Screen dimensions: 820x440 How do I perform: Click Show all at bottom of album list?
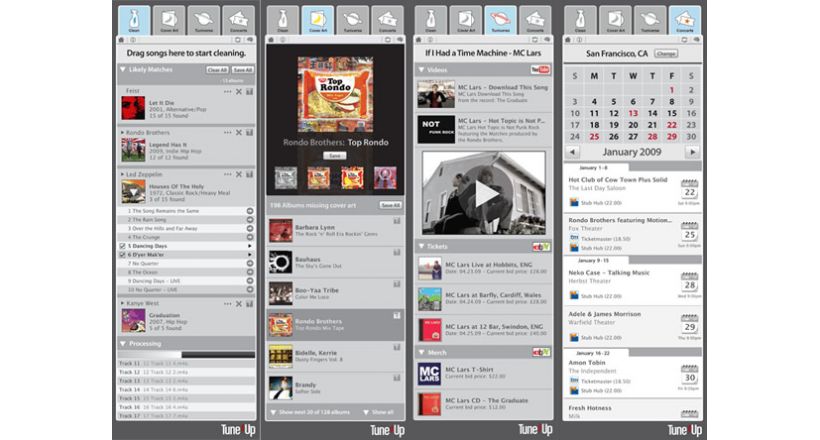(379, 412)
